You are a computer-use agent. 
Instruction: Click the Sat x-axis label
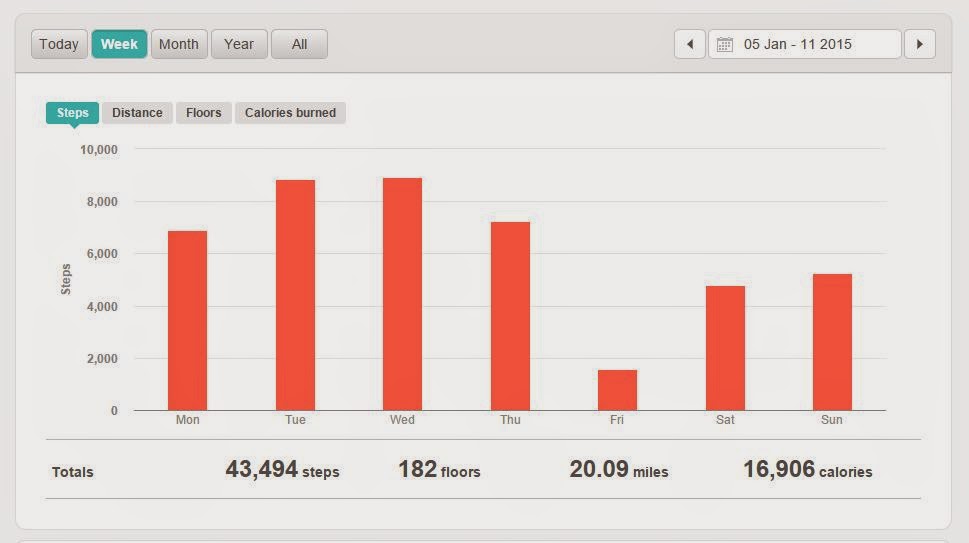click(x=725, y=419)
